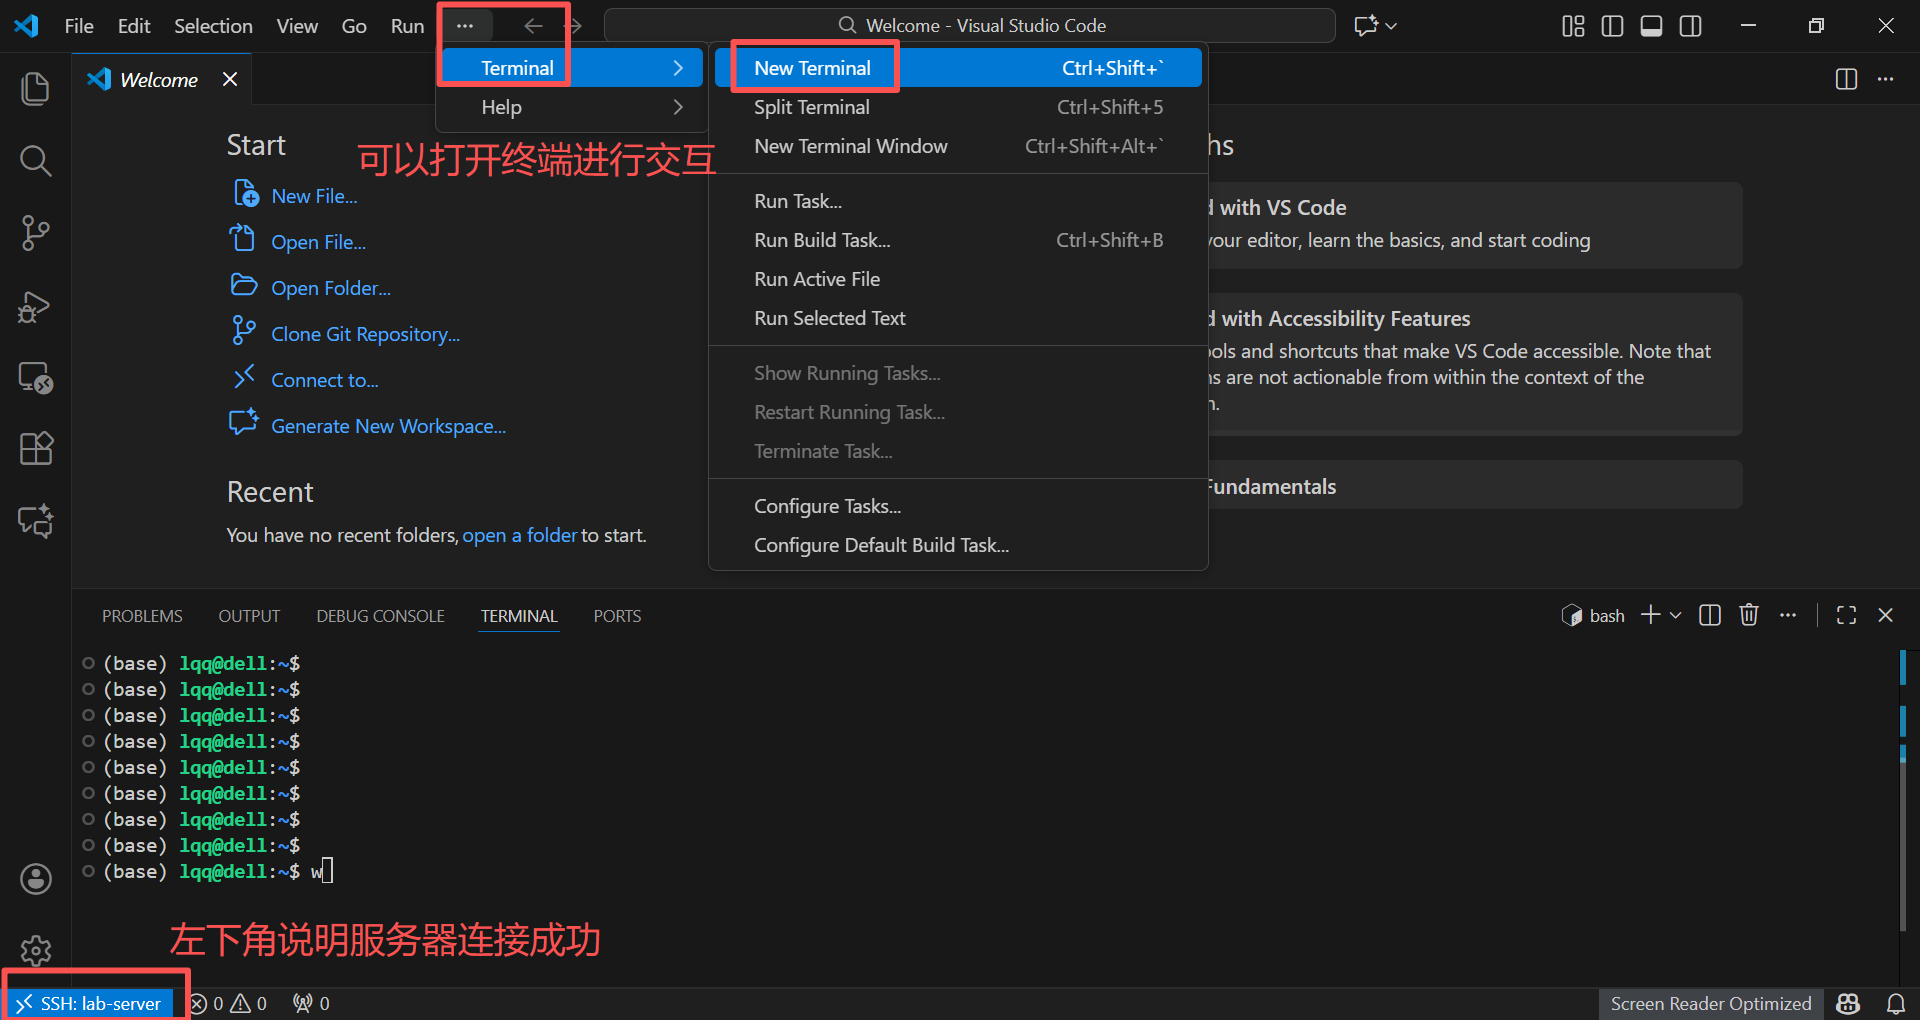Open Copilot chat icon in title bar

1366,26
